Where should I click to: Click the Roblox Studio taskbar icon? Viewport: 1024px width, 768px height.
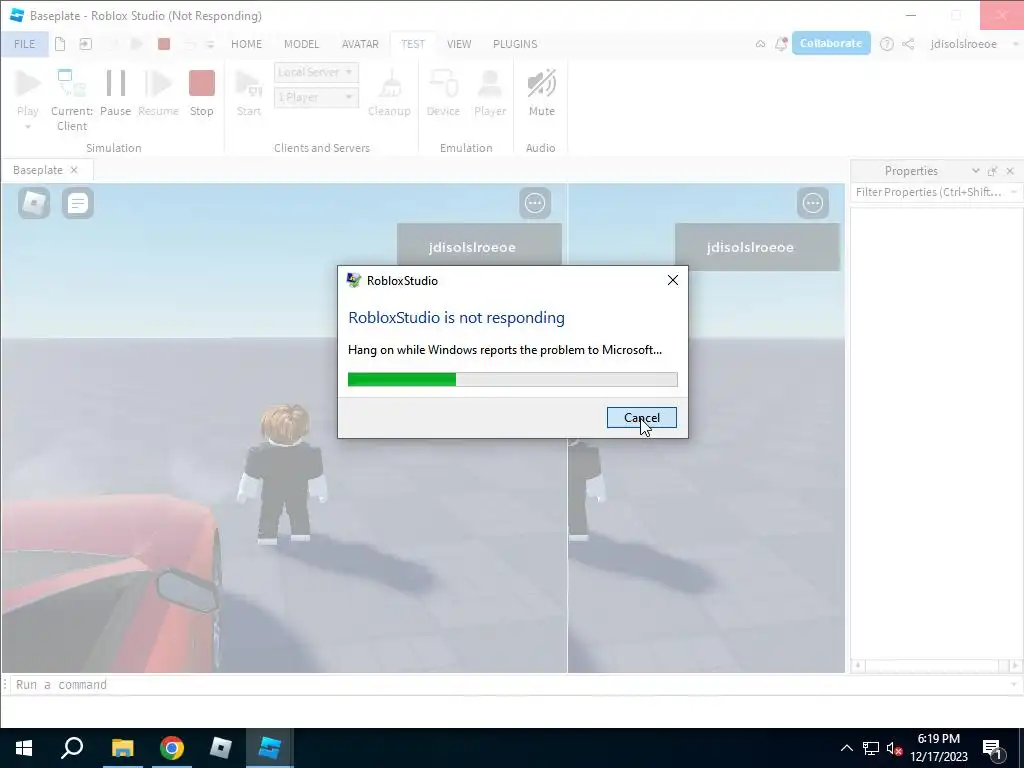click(x=270, y=748)
